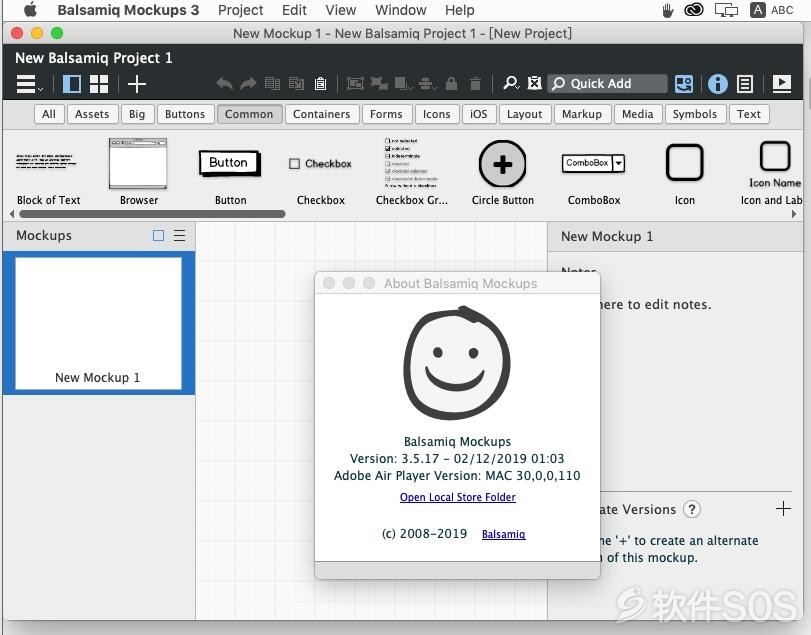Click the Ungroup controls icon

tap(379, 83)
